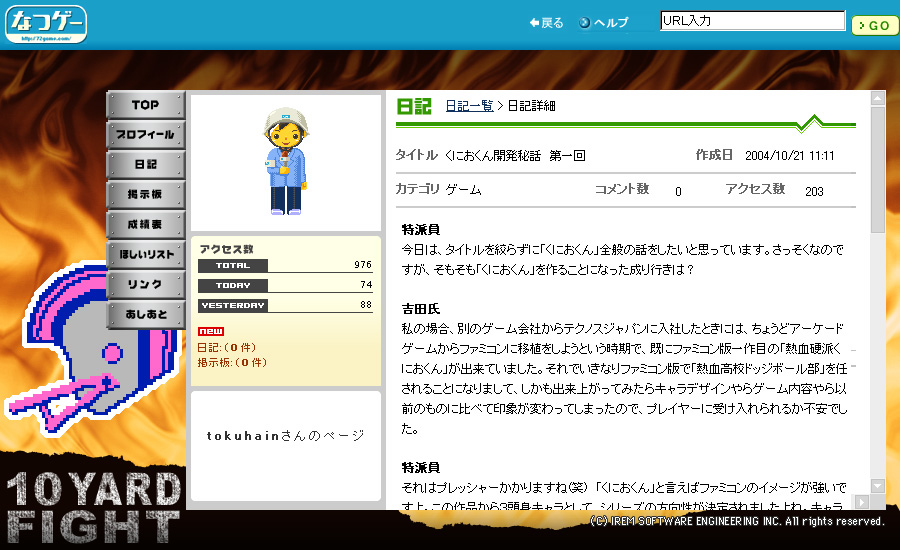Open ヘルプ help link

[604, 23]
